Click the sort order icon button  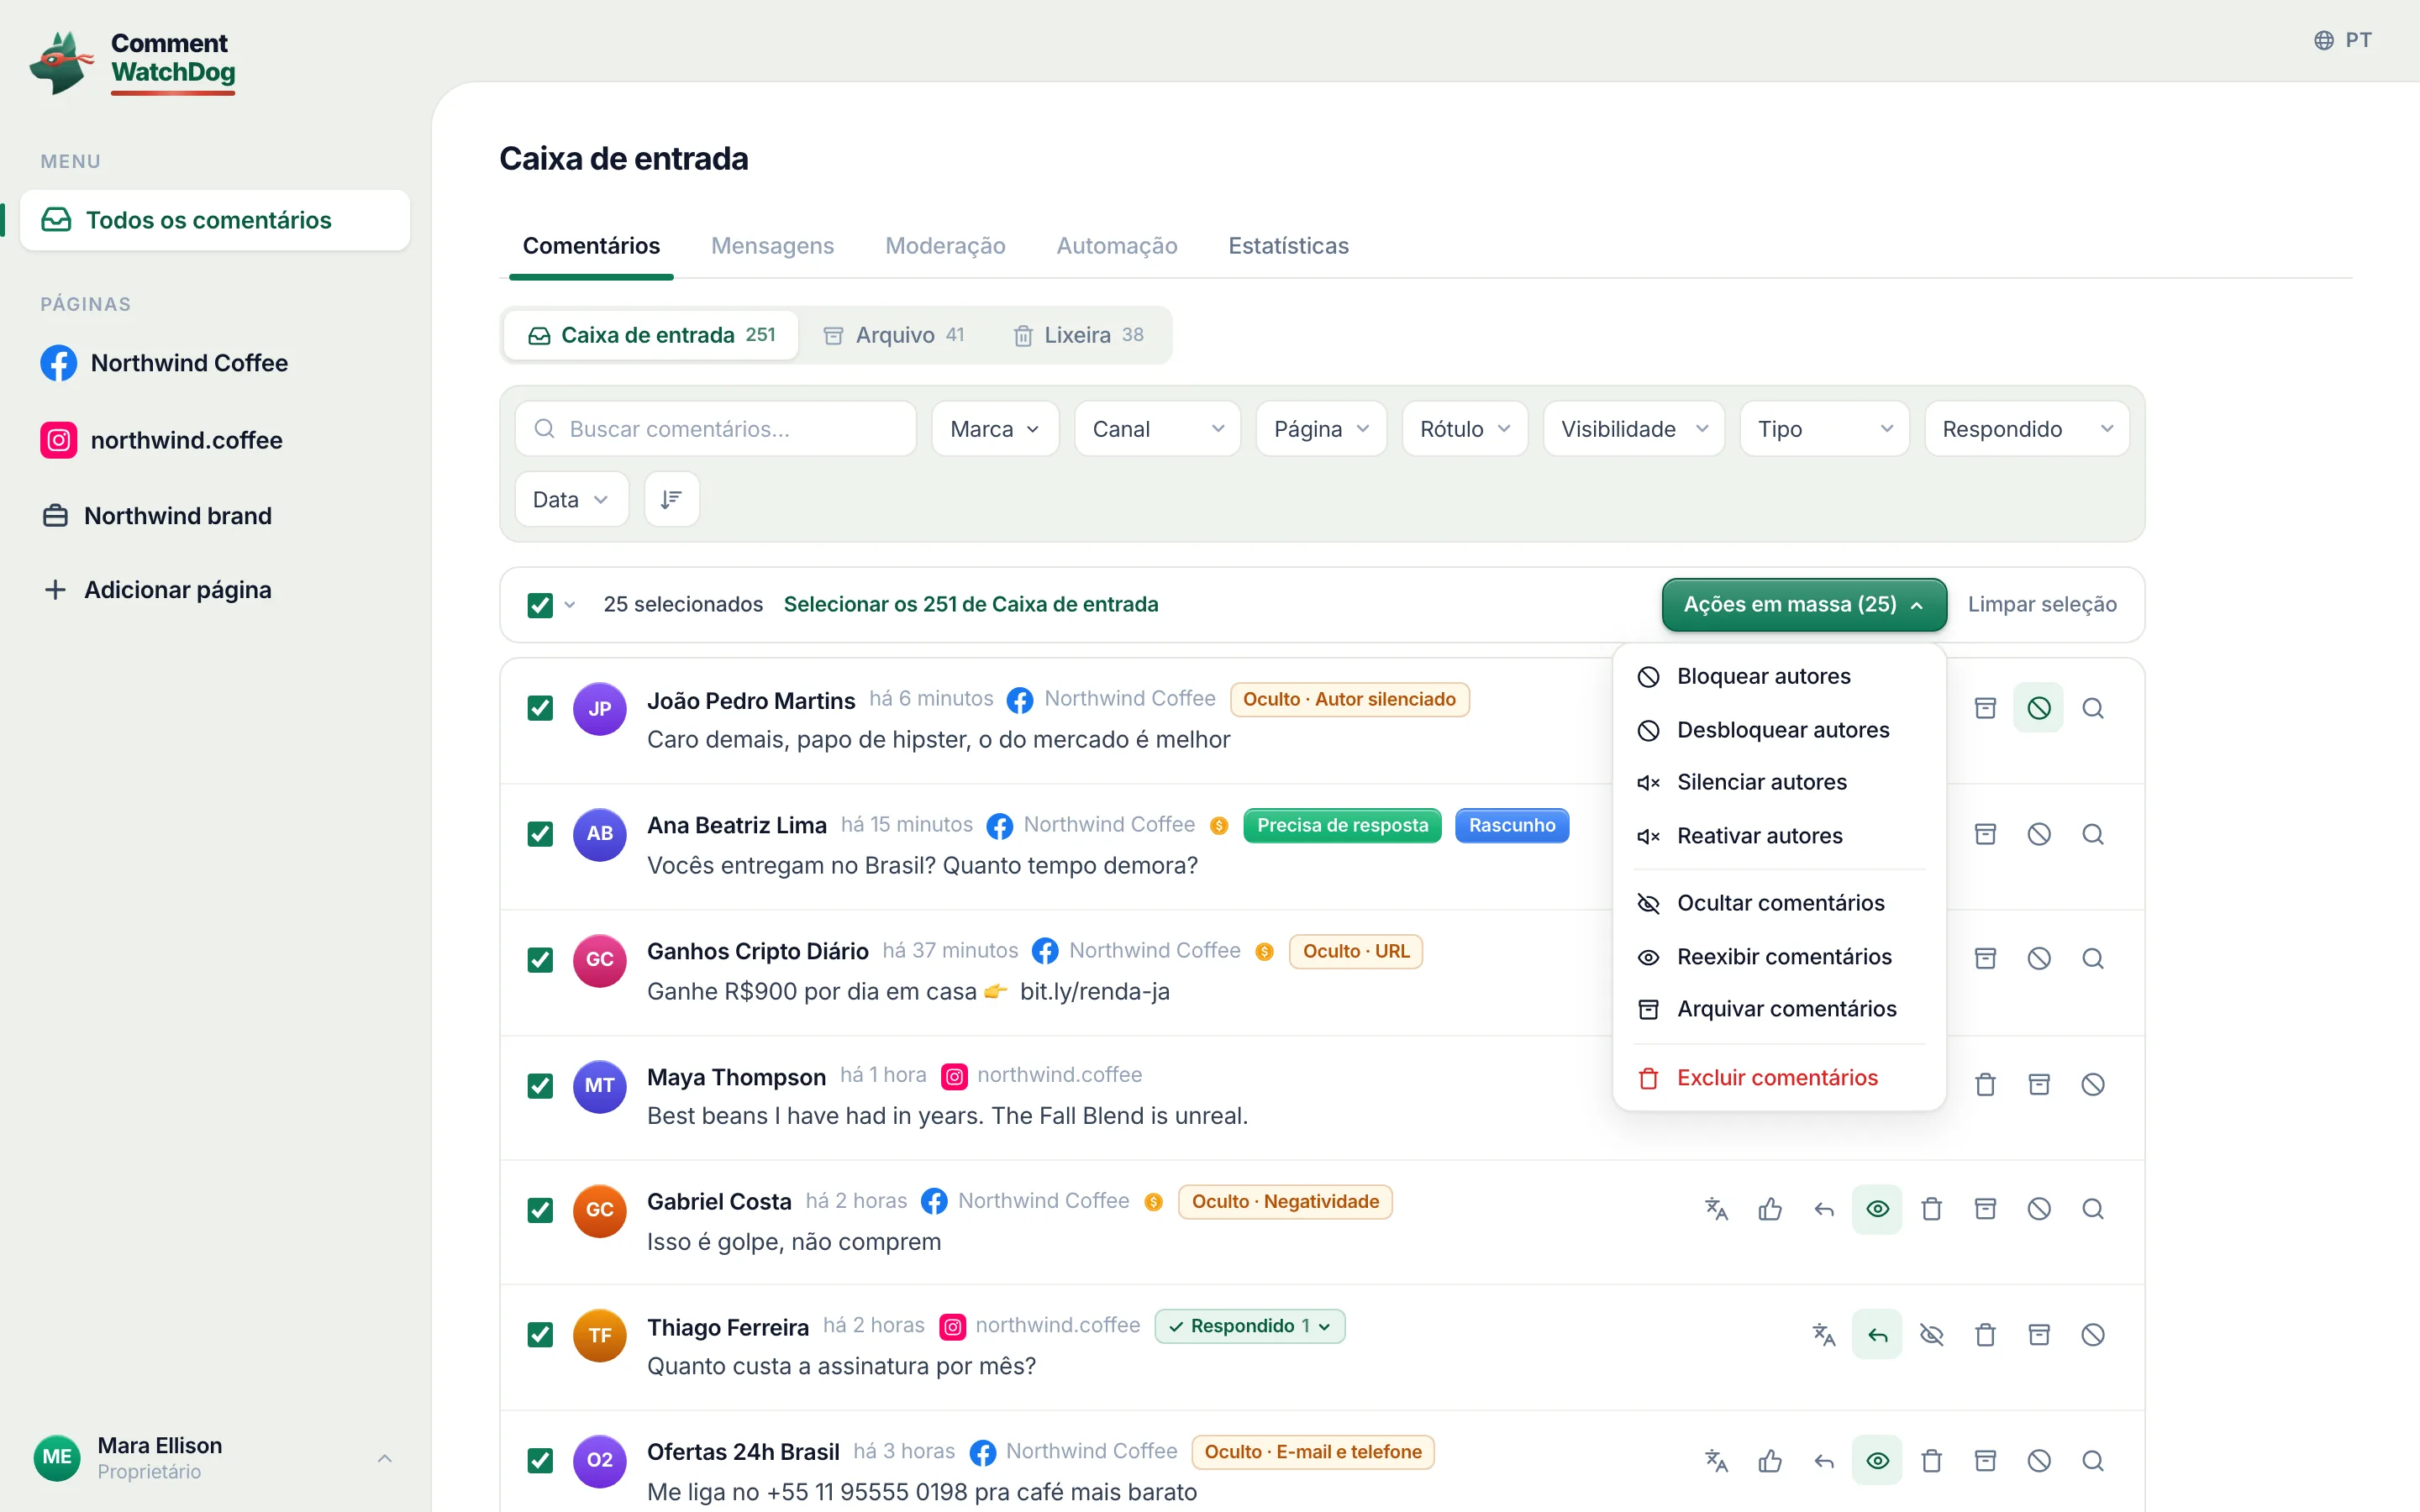click(671, 499)
